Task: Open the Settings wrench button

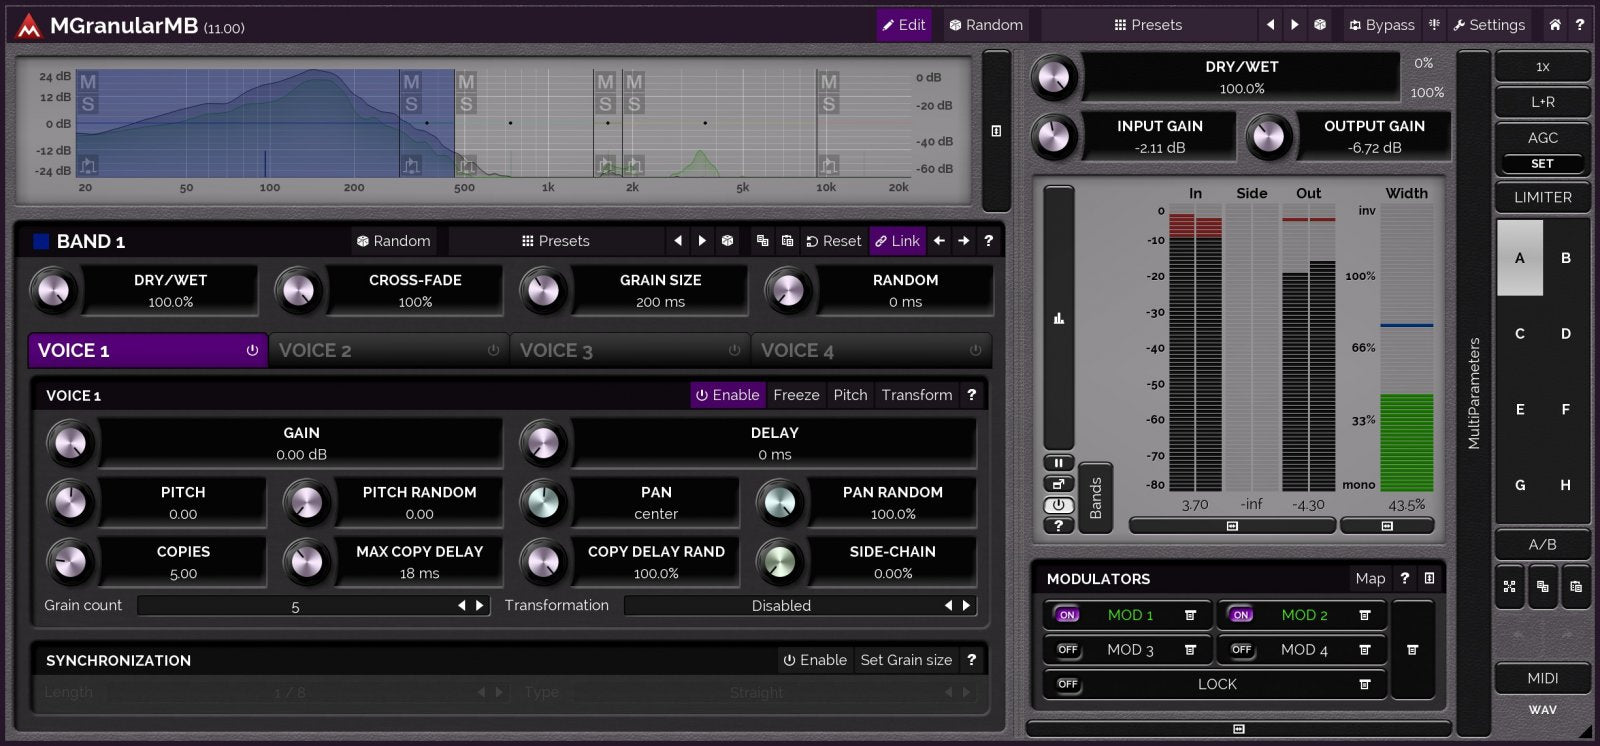Action: pos(1489,25)
